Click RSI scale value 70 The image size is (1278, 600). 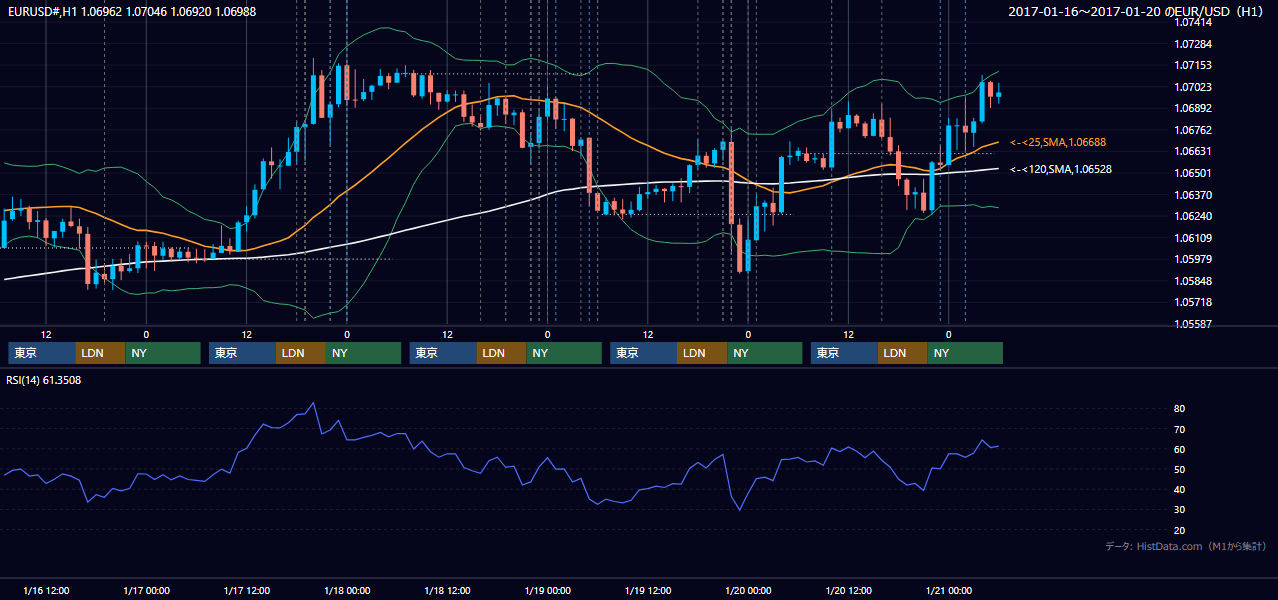click(x=1180, y=429)
